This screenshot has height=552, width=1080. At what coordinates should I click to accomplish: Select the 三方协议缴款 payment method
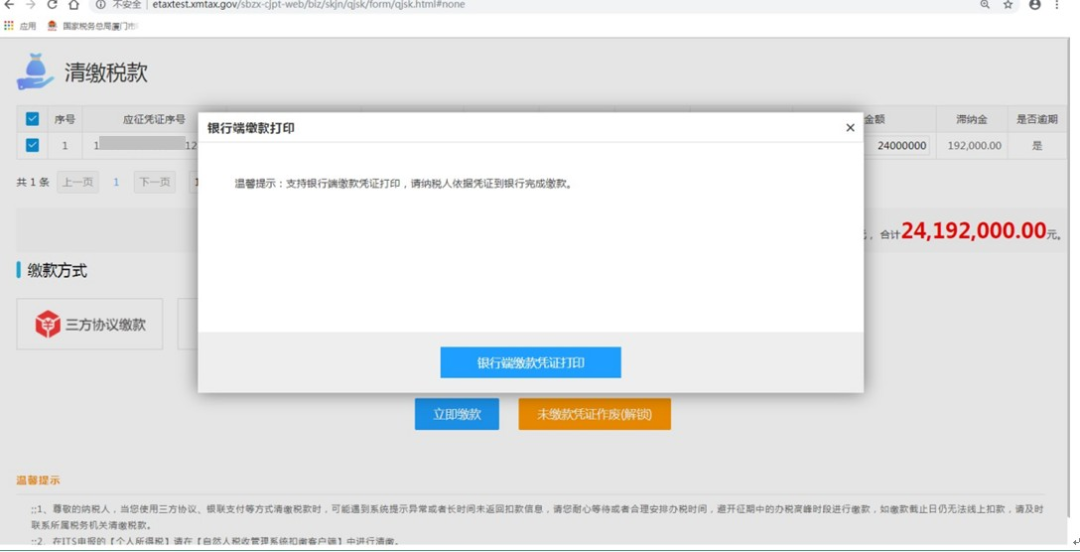(x=90, y=324)
